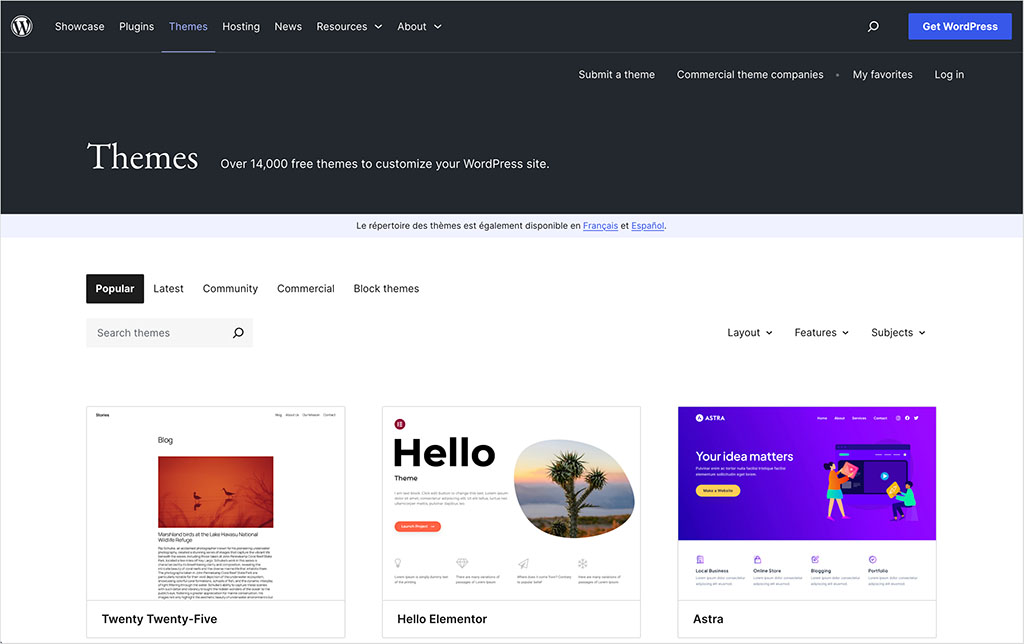
Task: Open the Español directory link
Action: (x=647, y=225)
